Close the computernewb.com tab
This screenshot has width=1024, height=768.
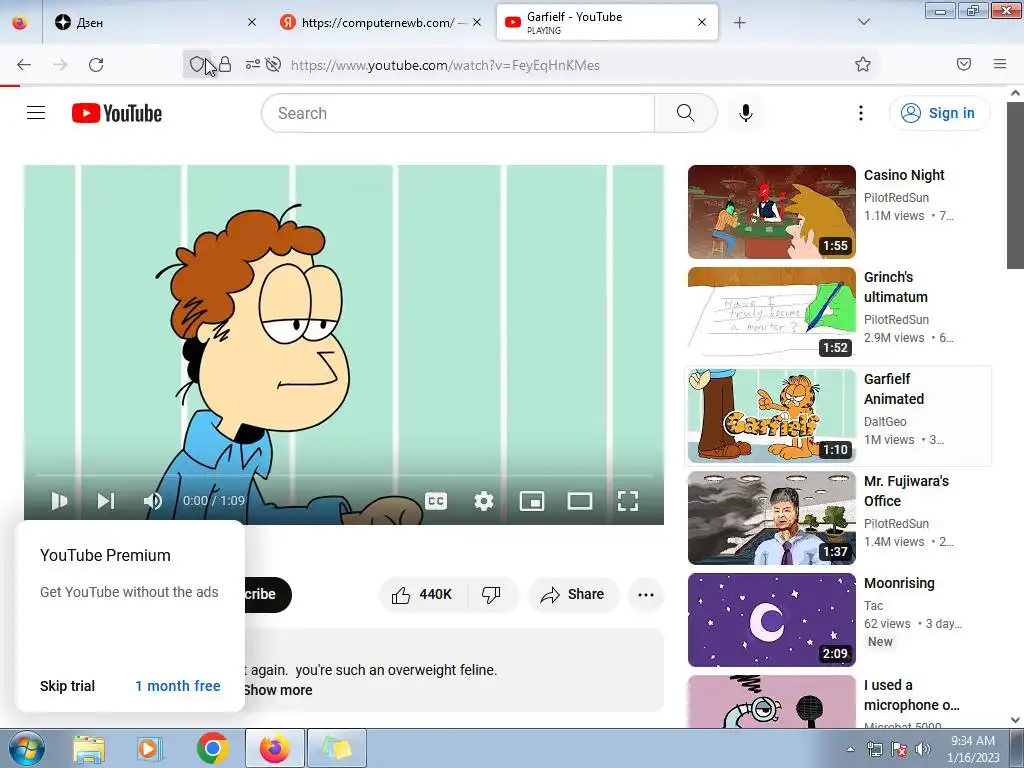click(477, 22)
